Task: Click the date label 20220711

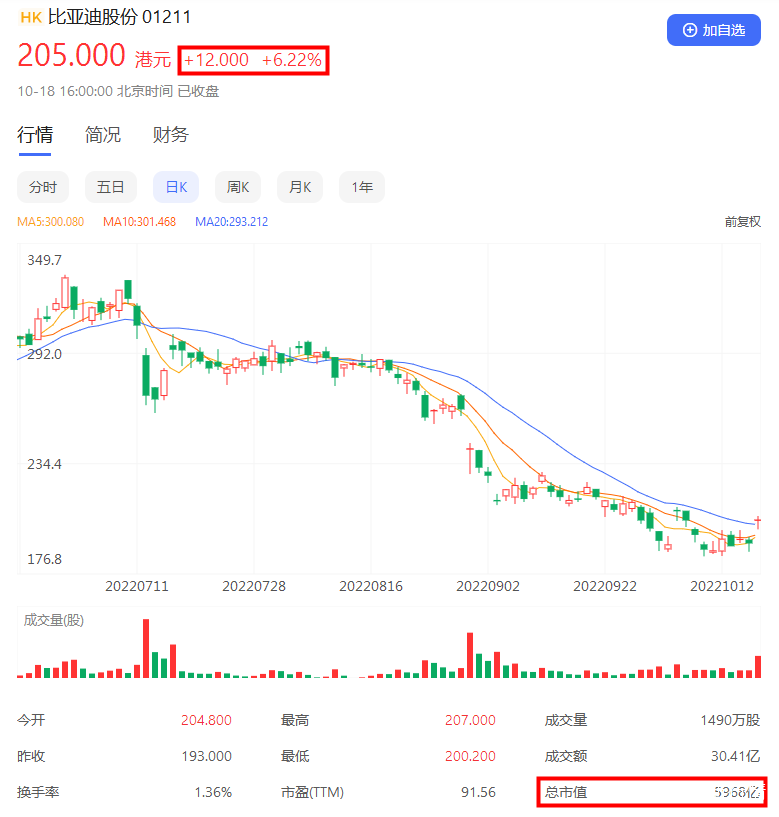Action: [x=137, y=587]
